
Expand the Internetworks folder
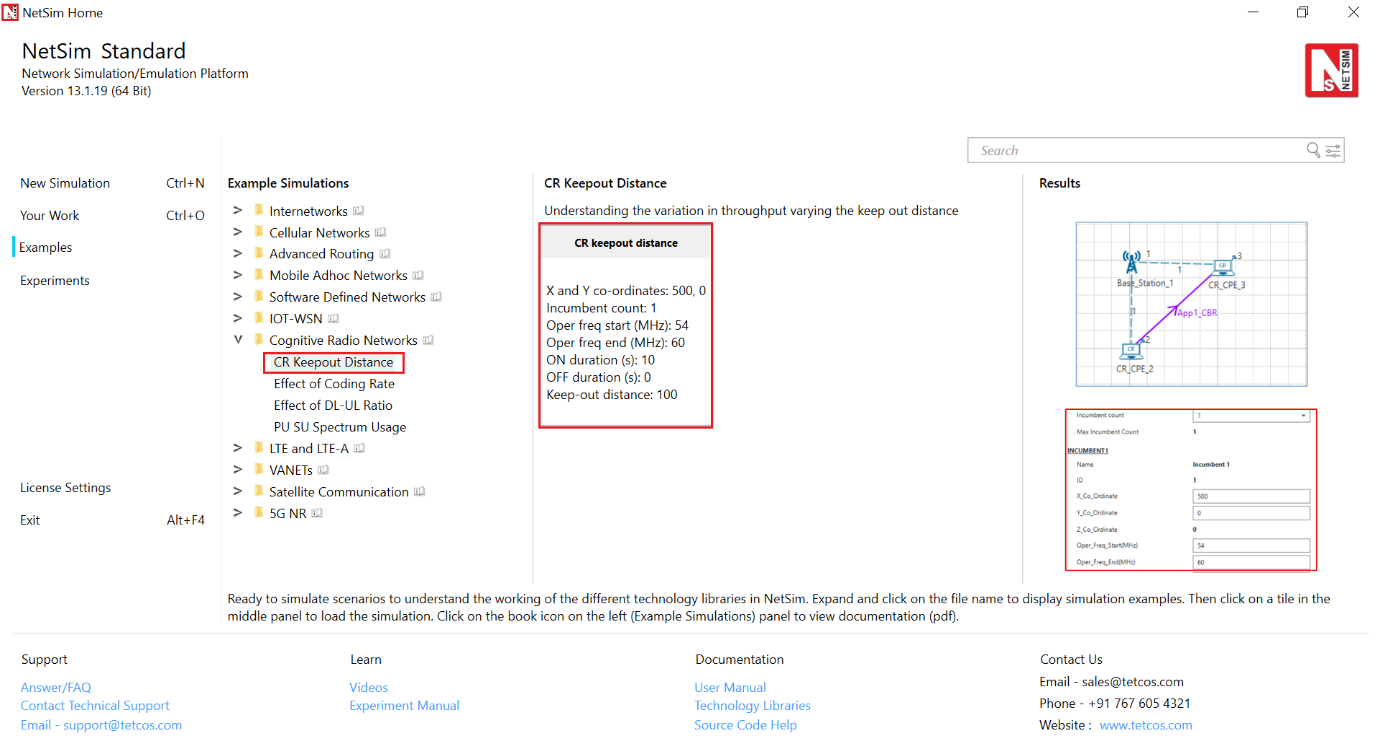tap(238, 211)
